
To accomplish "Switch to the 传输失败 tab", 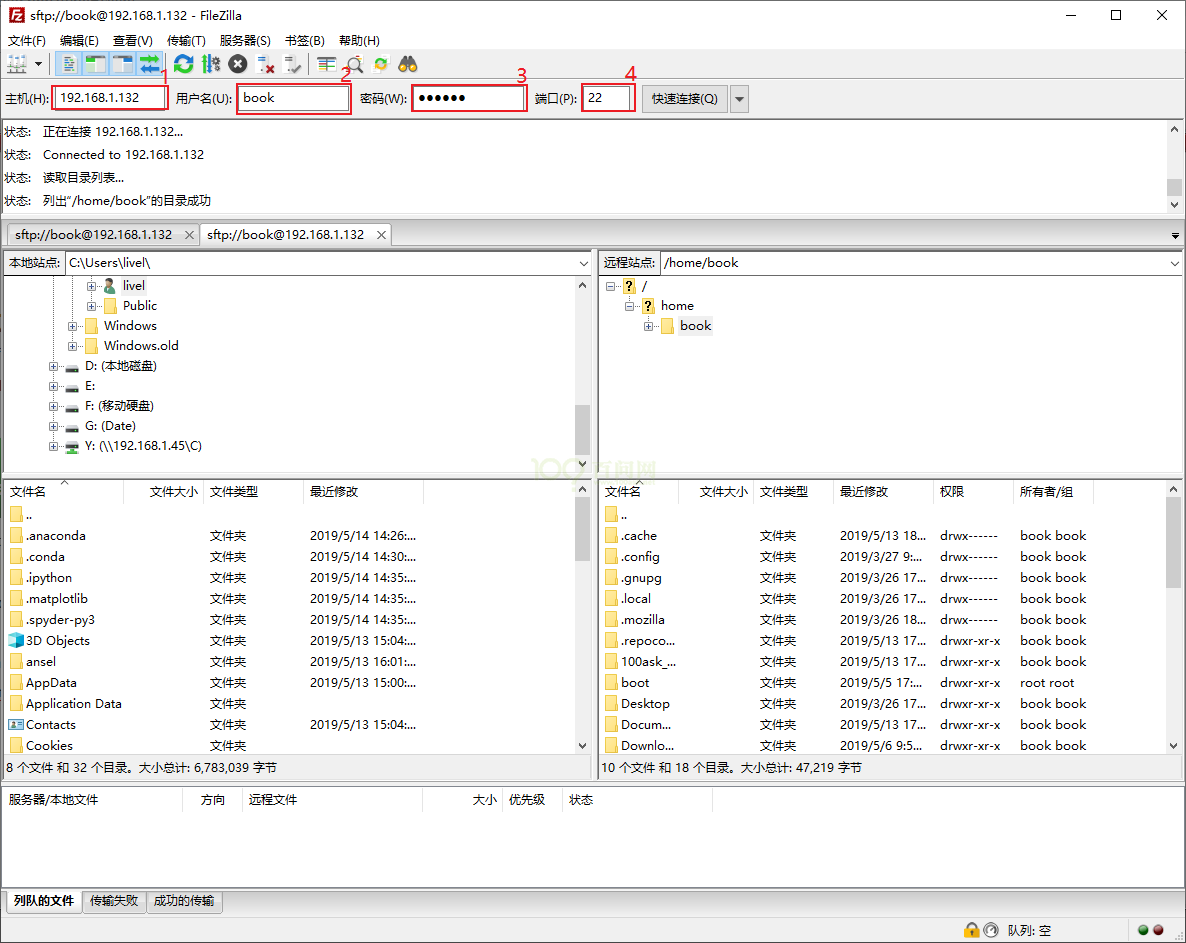I will pyautogui.click(x=113, y=901).
